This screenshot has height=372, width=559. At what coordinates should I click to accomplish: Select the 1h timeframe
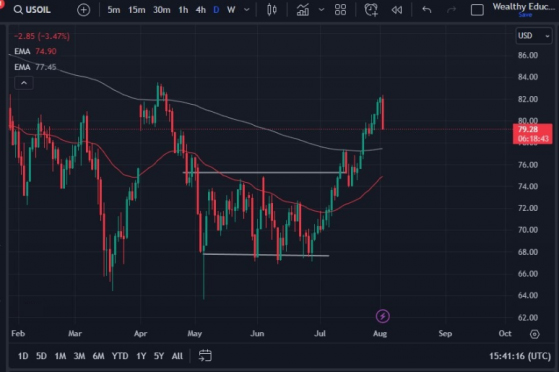click(183, 10)
